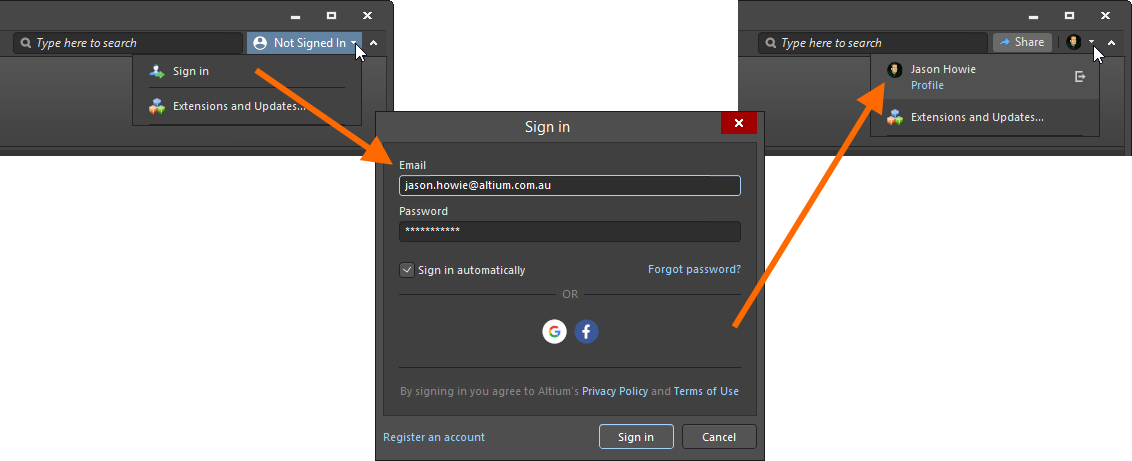
Task: Click into the Email input field
Action: [x=569, y=185]
